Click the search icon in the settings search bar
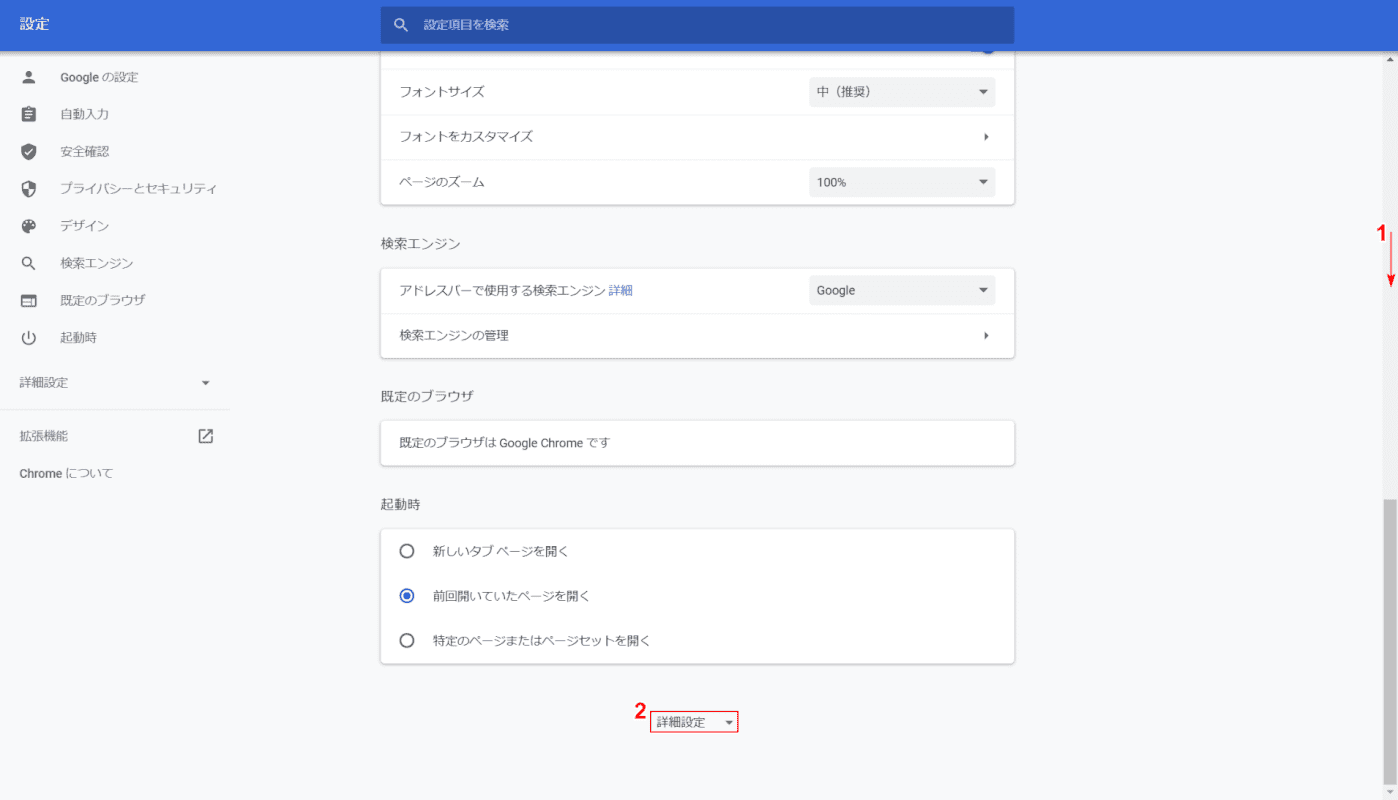This screenshot has width=1398, height=800. [x=401, y=25]
